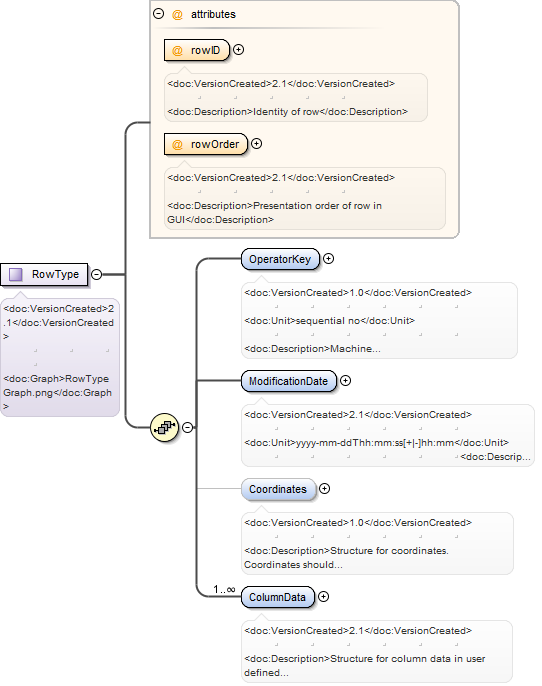Viewport: 542px width, 686px height.
Task: Click the 'Machine...' description annotation
Action: pos(312,349)
